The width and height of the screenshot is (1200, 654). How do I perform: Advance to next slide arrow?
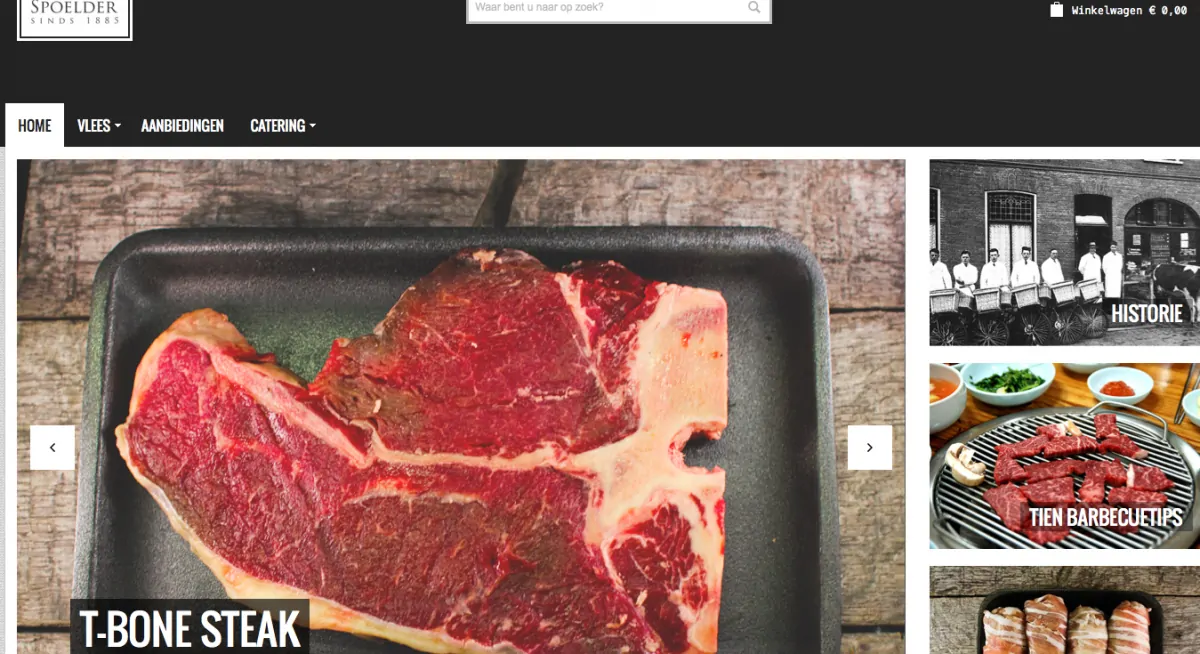pyautogui.click(x=870, y=448)
